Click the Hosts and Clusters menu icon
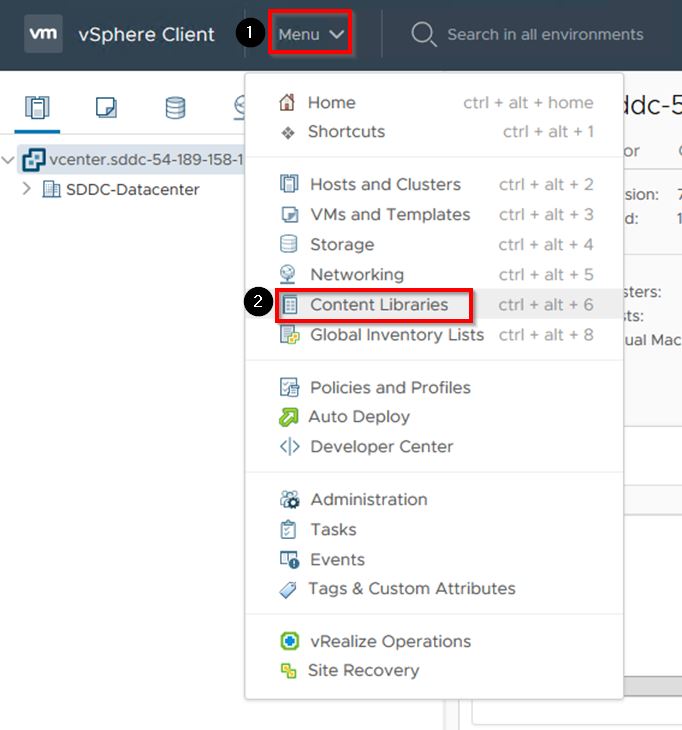The width and height of the screenshot is (682, 730). (x=289, y=184)
